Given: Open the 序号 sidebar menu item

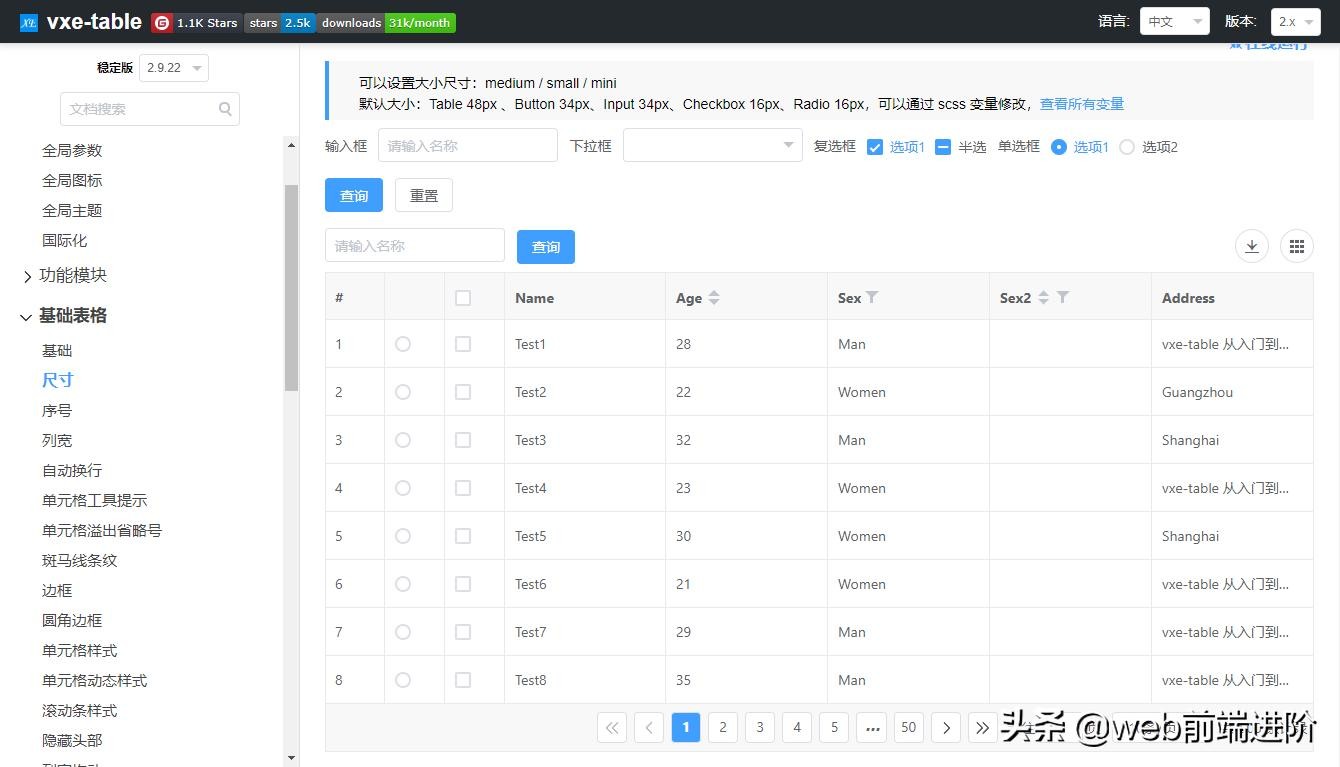Looking at the screenshot, I should click(x=57, y=410).
